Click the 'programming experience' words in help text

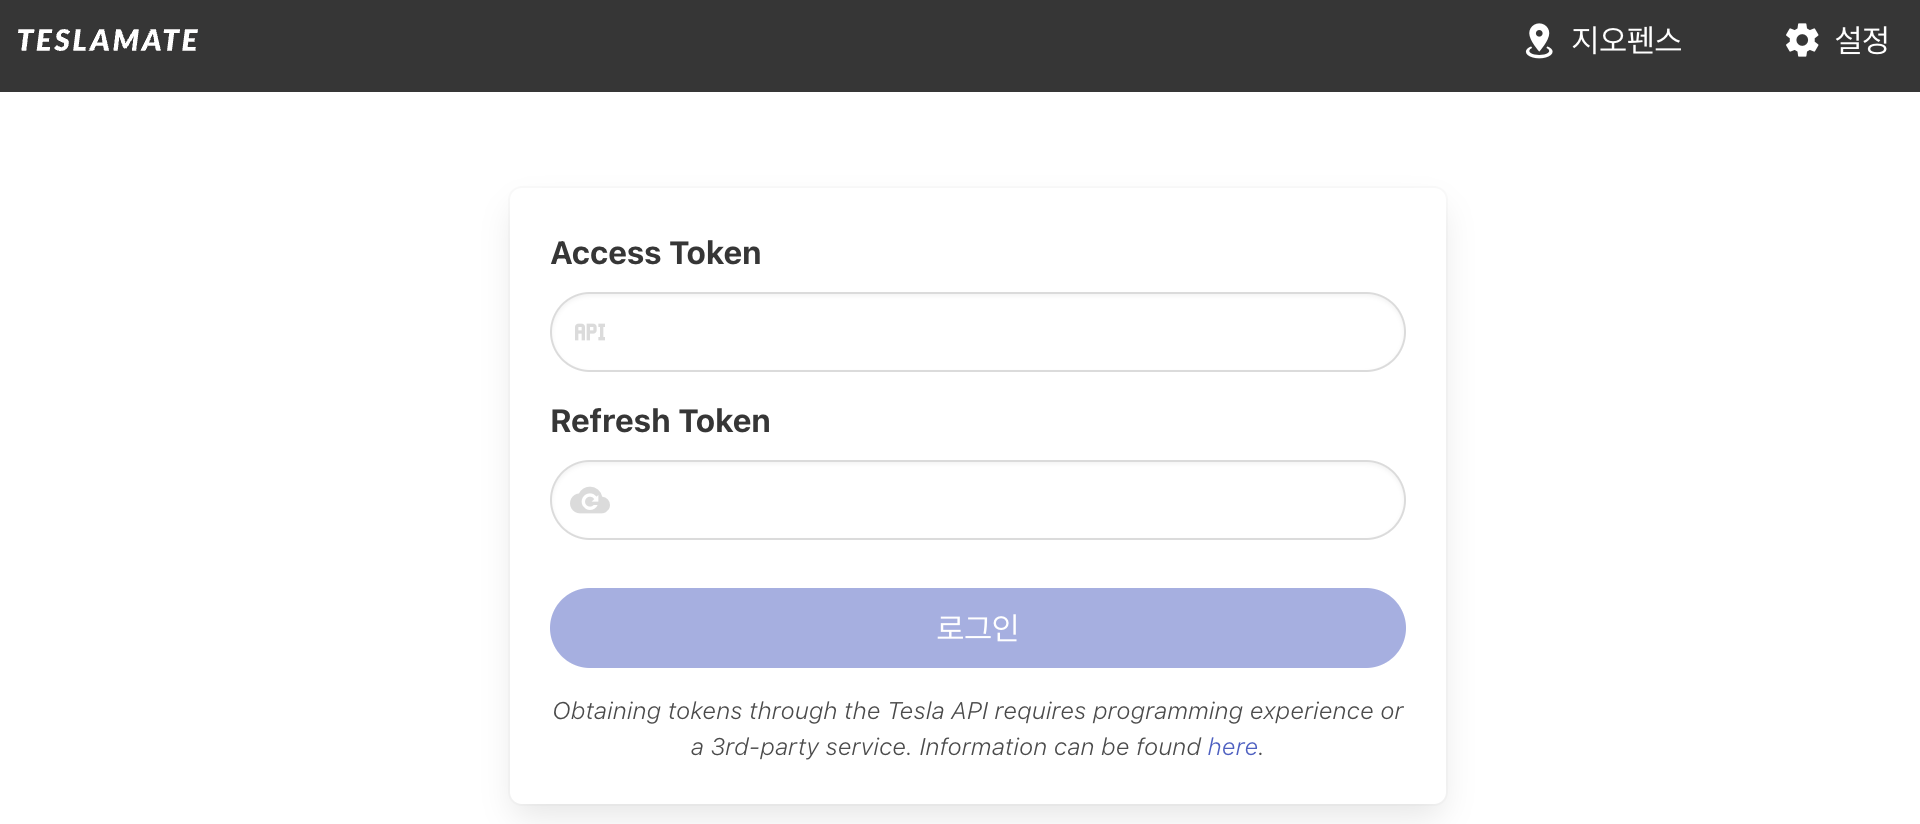point(1232,711)
